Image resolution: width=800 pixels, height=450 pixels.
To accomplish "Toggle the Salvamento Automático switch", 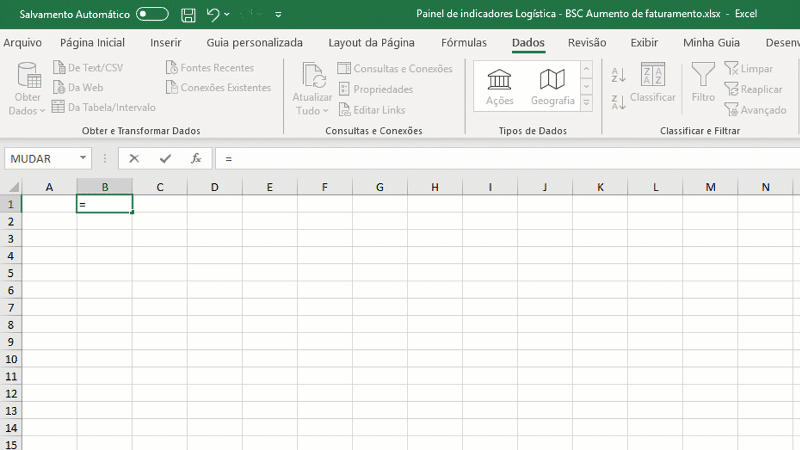I will (152, 14).
